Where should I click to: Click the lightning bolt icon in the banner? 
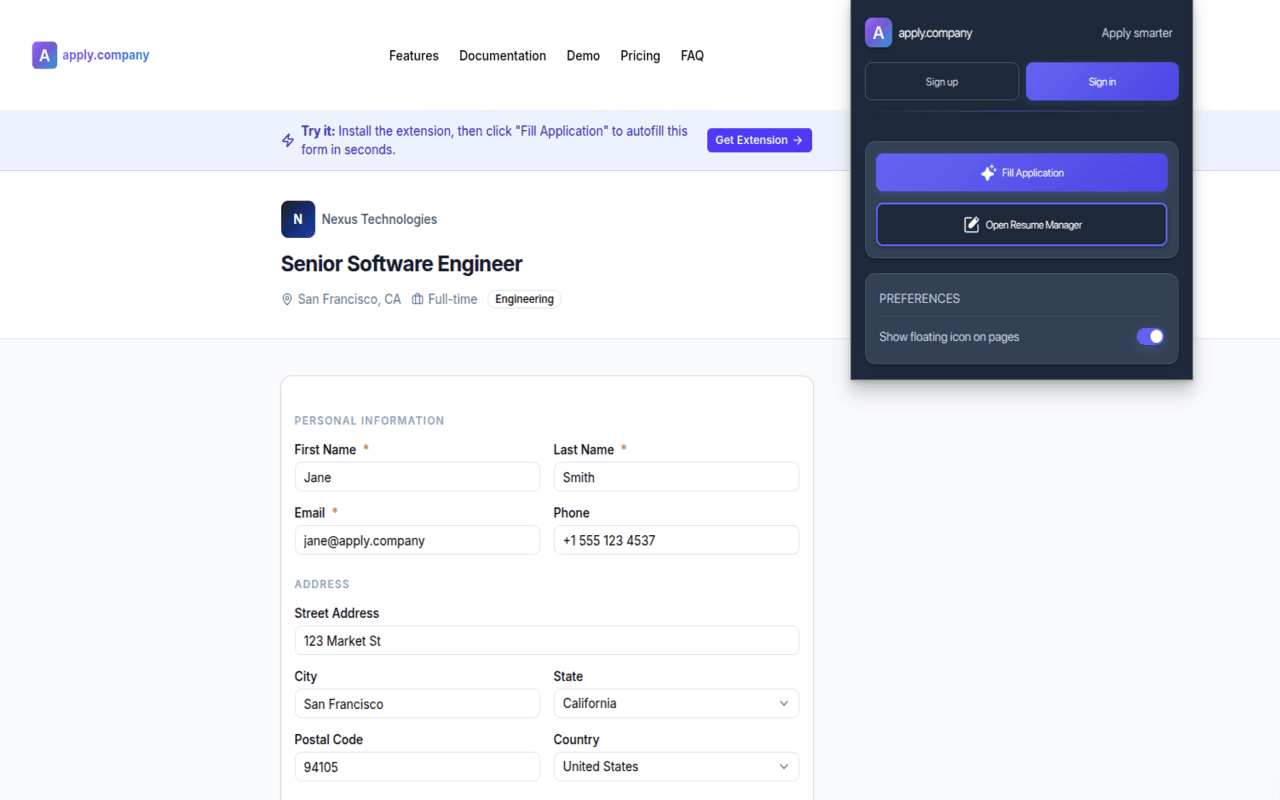(x=287, y=140)
